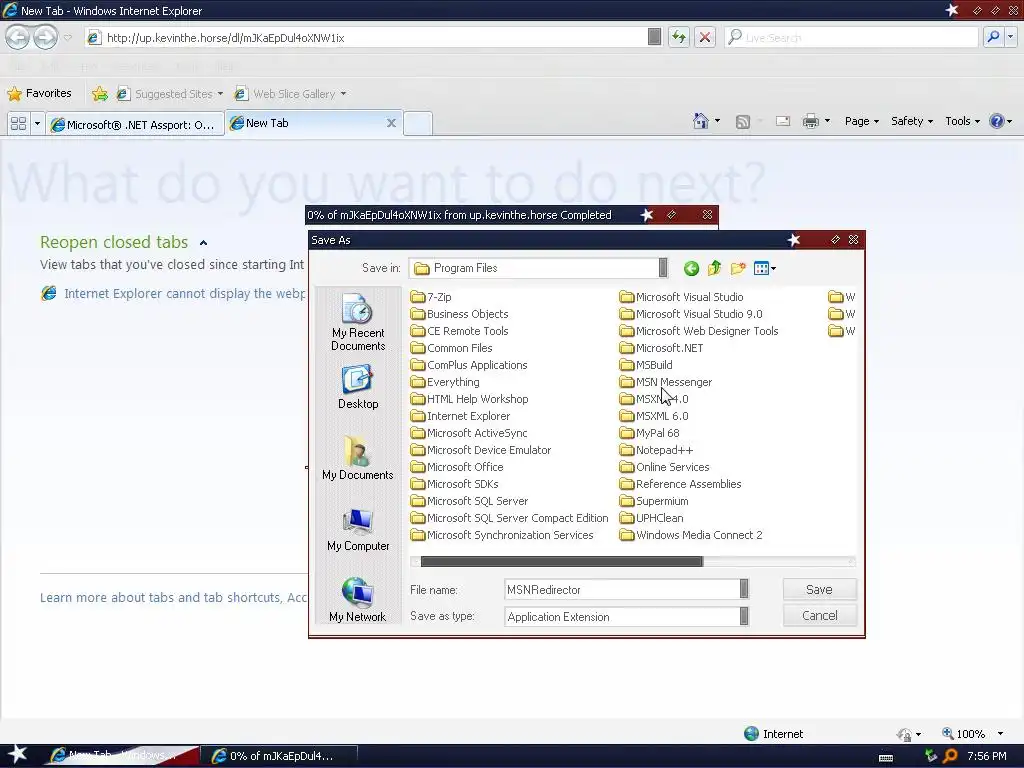Viewport: 1024px width, 768px height.
Task: Select the 7-Zip folder
Action: pyautogui.click(x=431, y=297)
